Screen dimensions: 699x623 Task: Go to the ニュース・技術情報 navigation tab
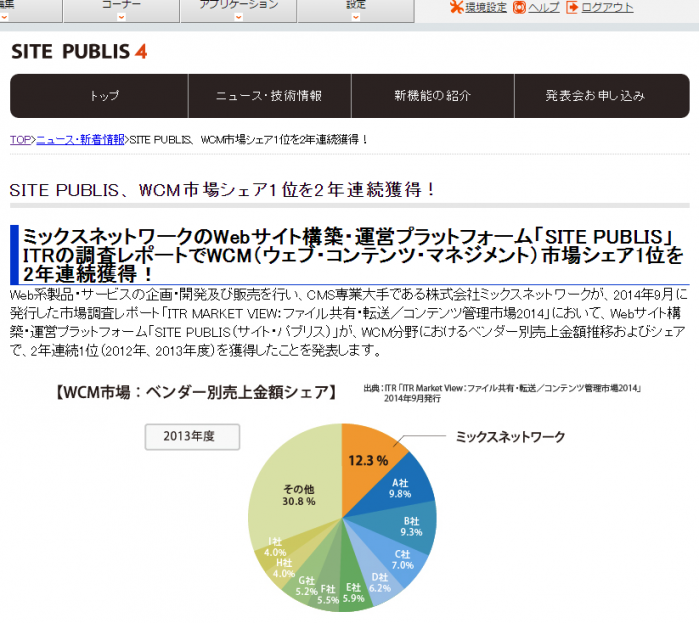click(x=270, y=96)
